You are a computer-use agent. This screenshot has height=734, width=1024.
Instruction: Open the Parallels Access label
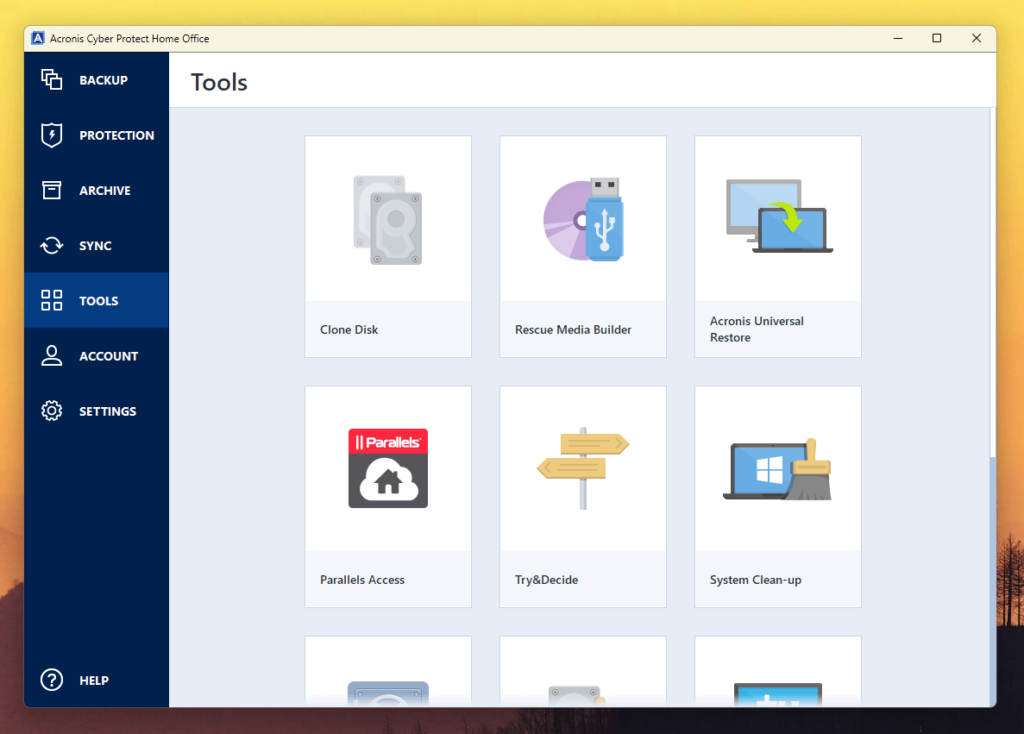362,580
